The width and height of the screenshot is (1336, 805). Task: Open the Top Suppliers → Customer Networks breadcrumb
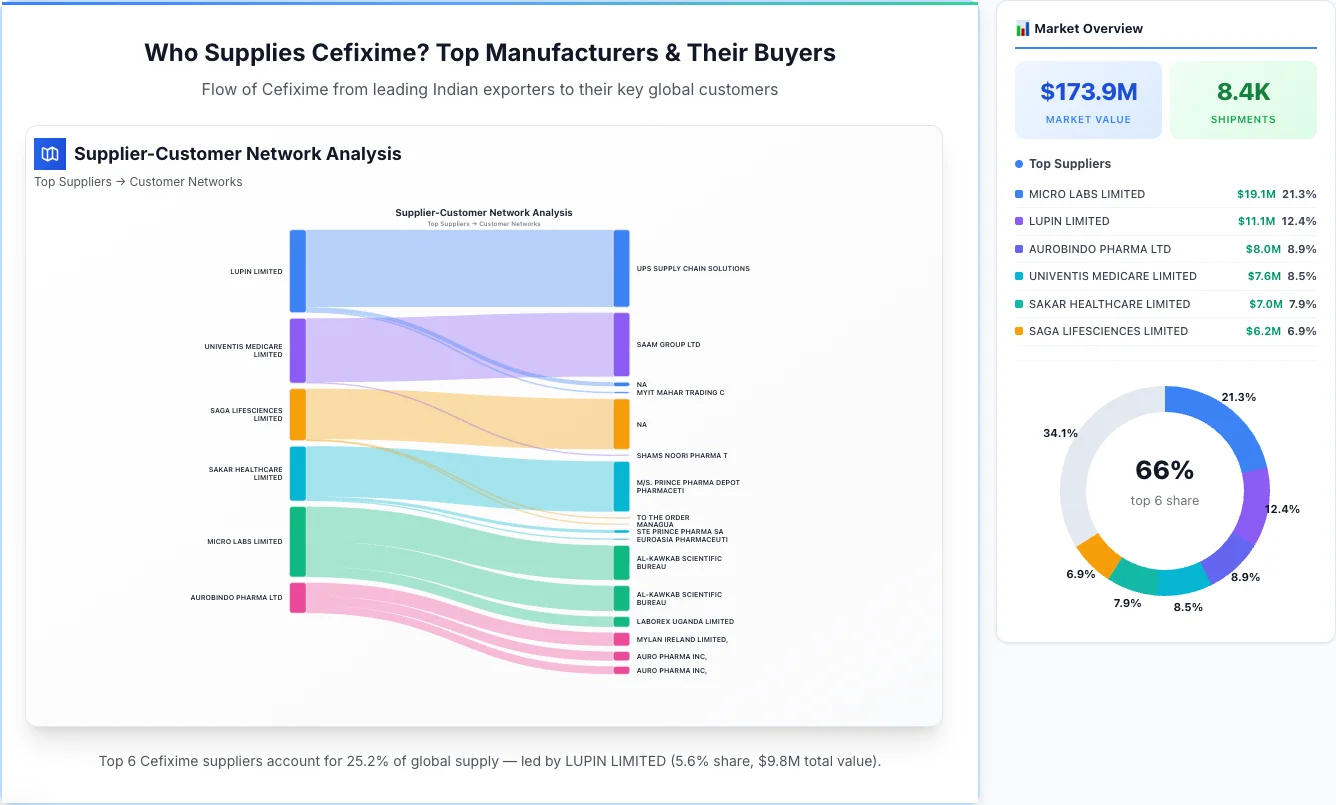(138, 181)
